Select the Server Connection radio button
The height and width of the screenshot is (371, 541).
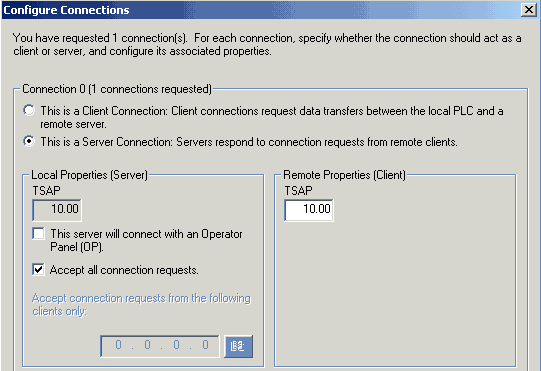pyautogui.click(x=29, y=141)
